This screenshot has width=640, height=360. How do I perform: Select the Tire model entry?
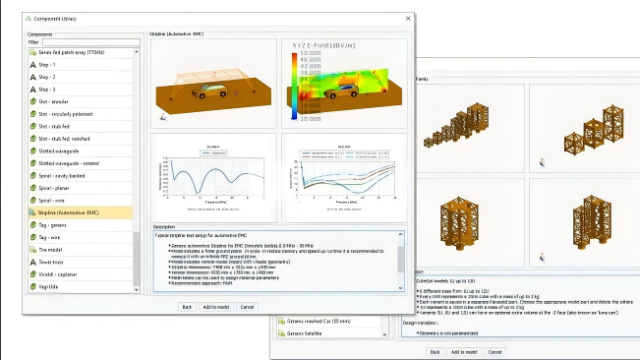[x=80, y=250]
